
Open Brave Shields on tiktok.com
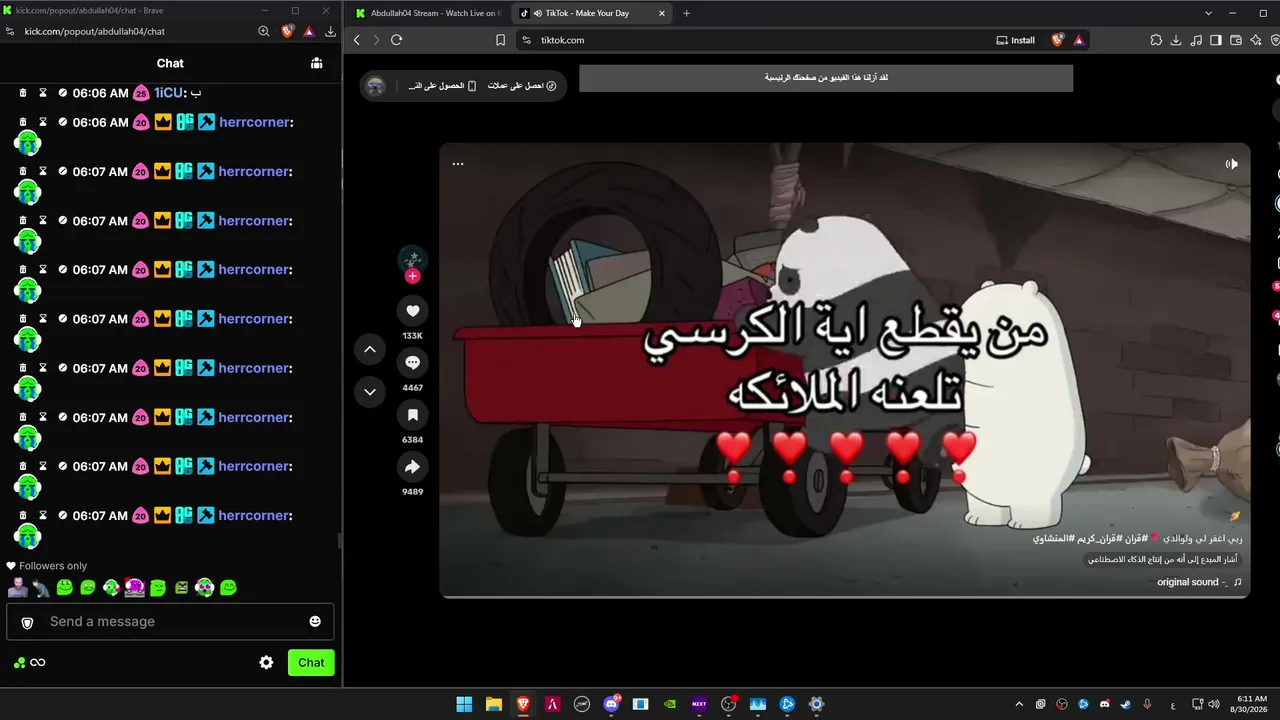(x=1058, y=40)
